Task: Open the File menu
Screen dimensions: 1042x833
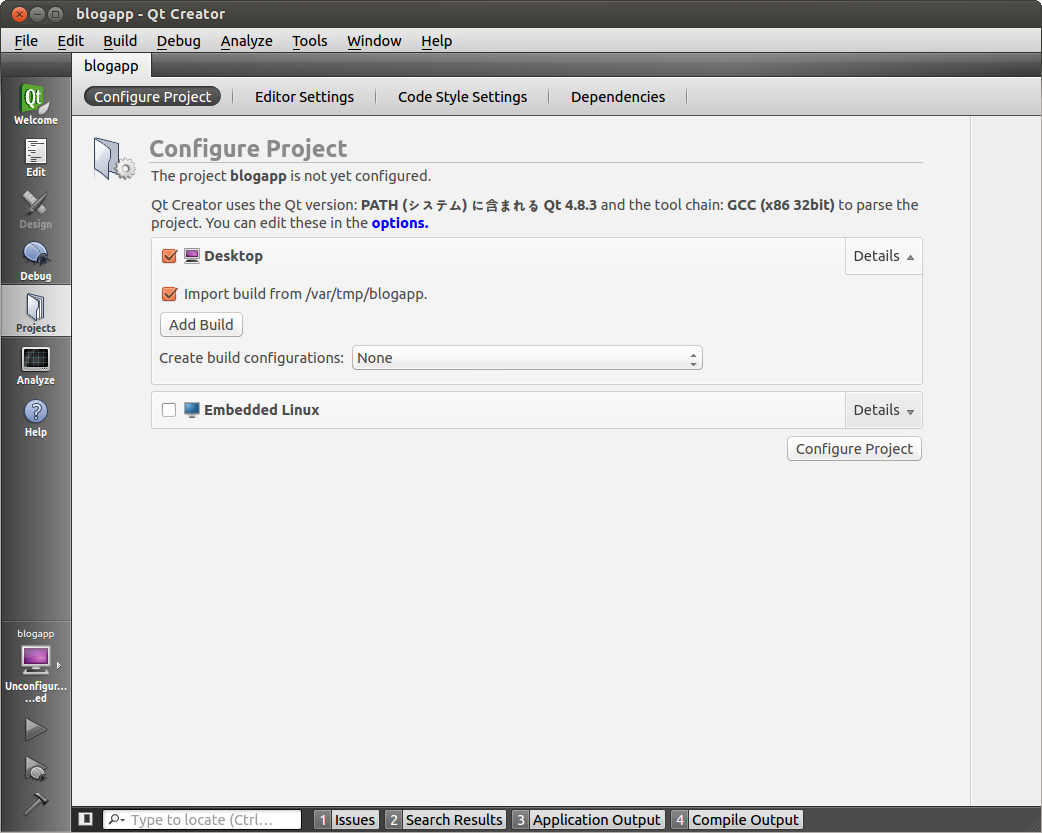Action: coord(26,41)
